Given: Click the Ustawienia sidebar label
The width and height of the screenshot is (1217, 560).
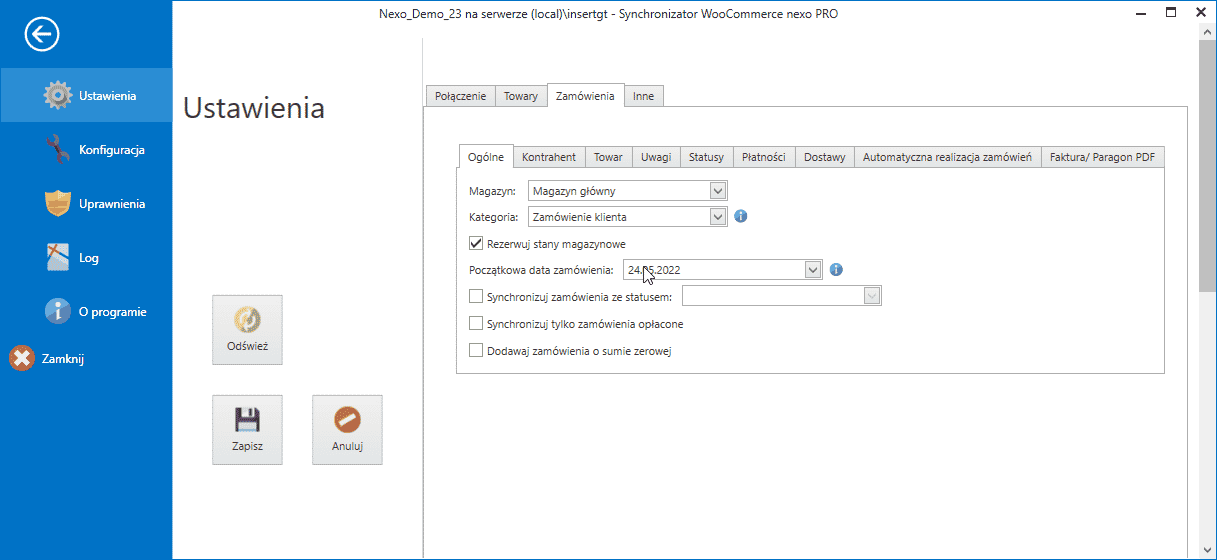Looking at the screenshot, I should pyautogui.click(x=108, y=96).
